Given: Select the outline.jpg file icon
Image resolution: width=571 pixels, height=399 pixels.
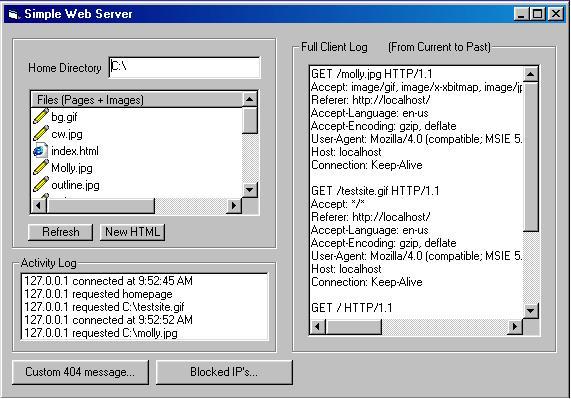Looking at the screenshot, I should click(x=40, y=185).
